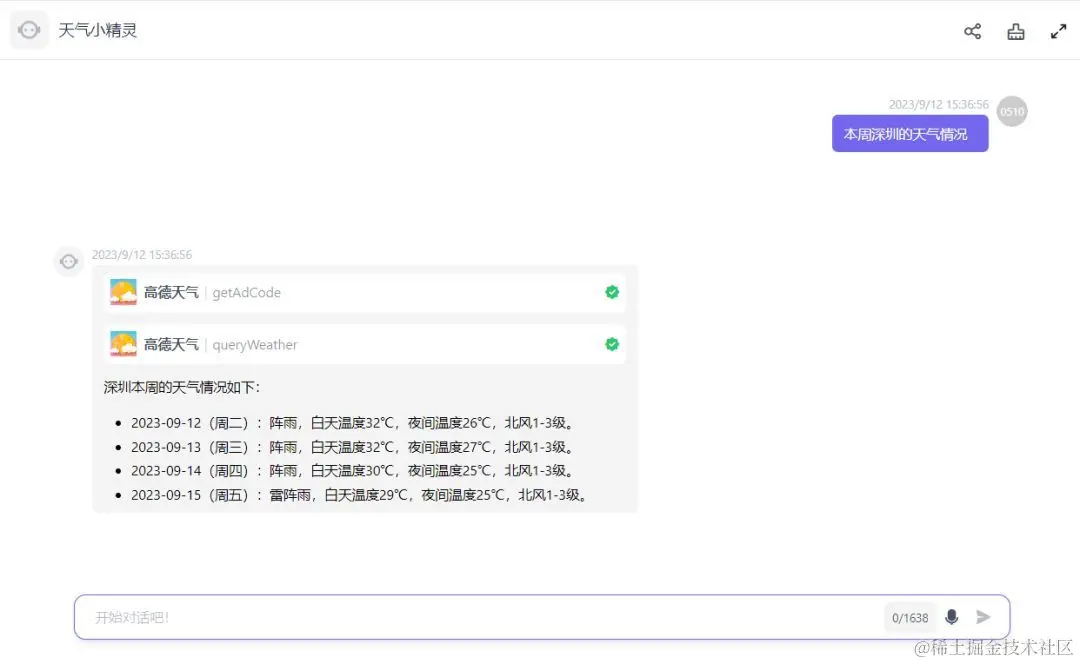This screenshot has width=1080, height=664.
Task: Click the 0/1638 character counter
Action: [910, 618]
